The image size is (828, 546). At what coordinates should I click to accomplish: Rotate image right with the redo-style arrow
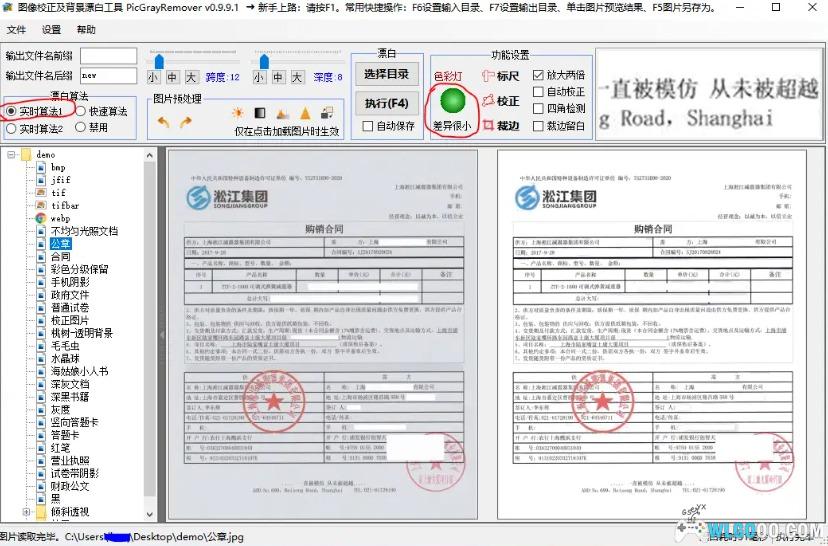coord(185,122)
